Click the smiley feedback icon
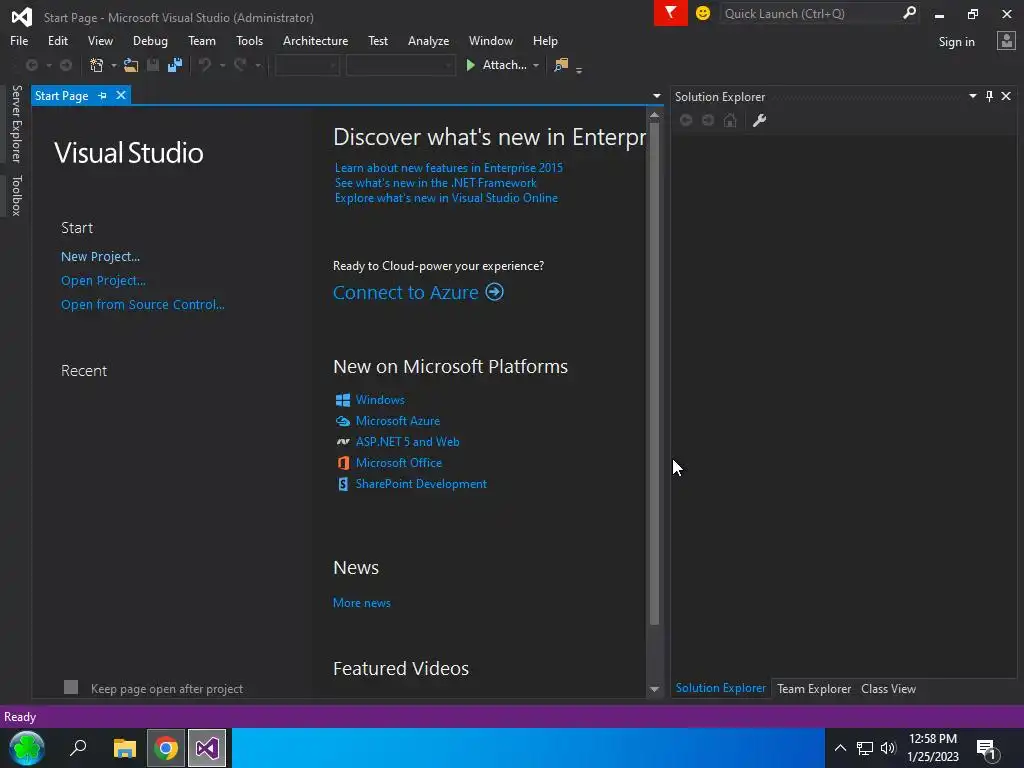The height and width of the screenshot is (768, 1024). (703, 13)
